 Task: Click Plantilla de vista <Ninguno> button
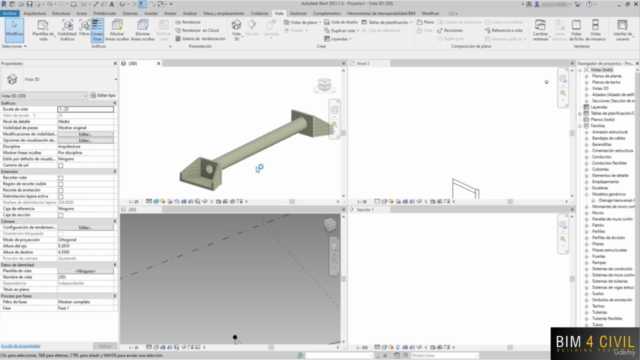coord(85,271)
